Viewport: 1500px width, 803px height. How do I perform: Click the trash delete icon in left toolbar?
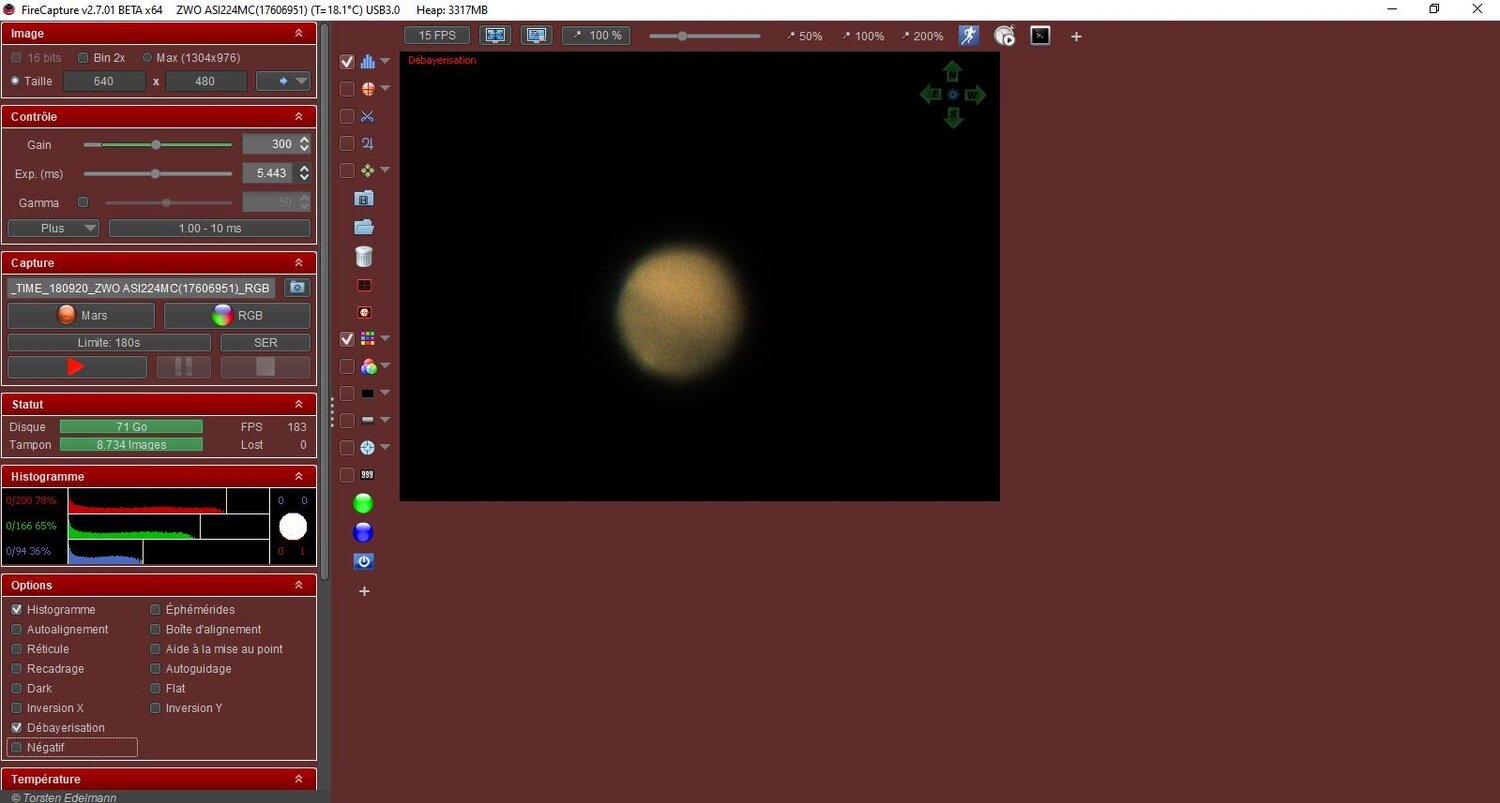coord(364,257)
